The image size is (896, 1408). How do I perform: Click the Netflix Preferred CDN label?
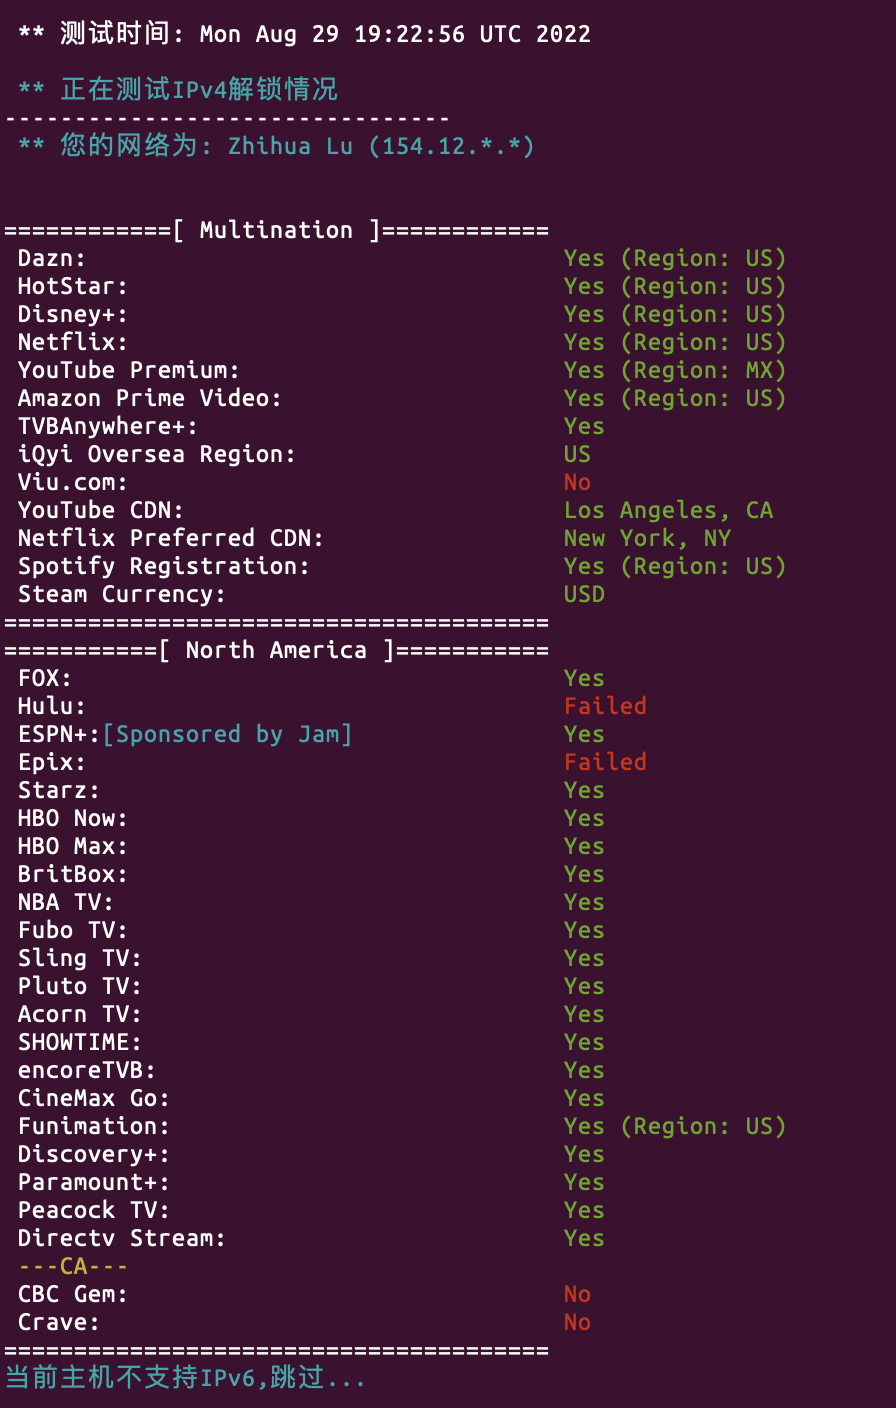pyautogui.click(x=170, y=538)
